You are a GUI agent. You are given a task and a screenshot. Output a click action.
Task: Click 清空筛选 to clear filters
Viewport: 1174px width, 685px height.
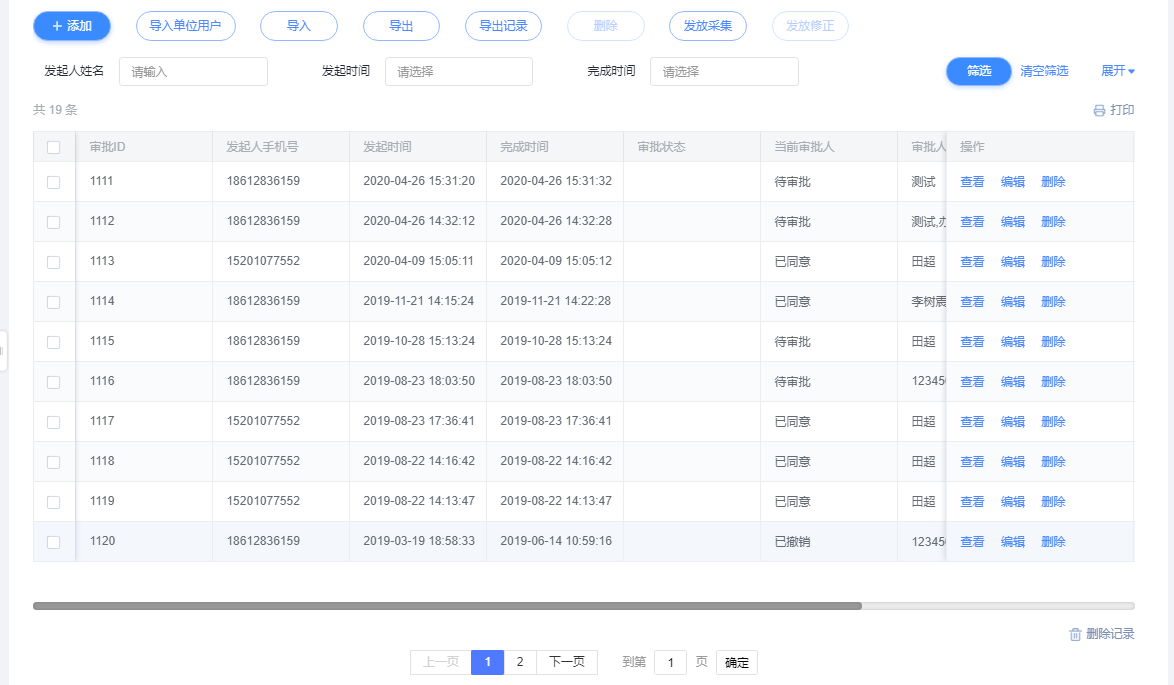click(x=1044, y=71)
